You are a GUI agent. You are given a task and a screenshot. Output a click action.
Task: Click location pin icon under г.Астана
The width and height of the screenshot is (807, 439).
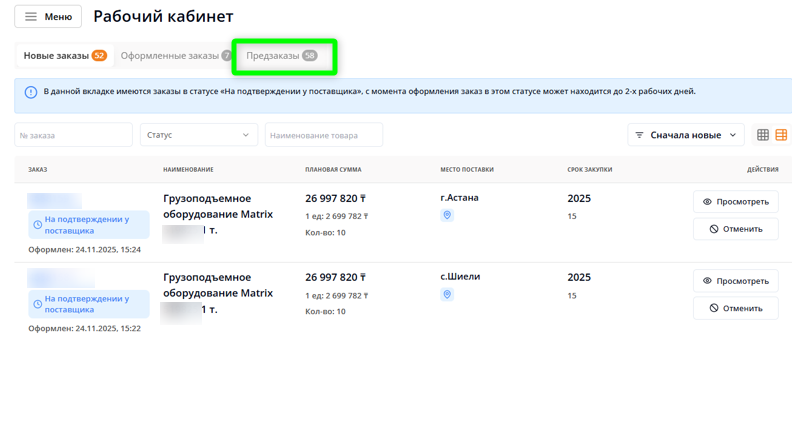pyautogui.click(x=447, y=215)
